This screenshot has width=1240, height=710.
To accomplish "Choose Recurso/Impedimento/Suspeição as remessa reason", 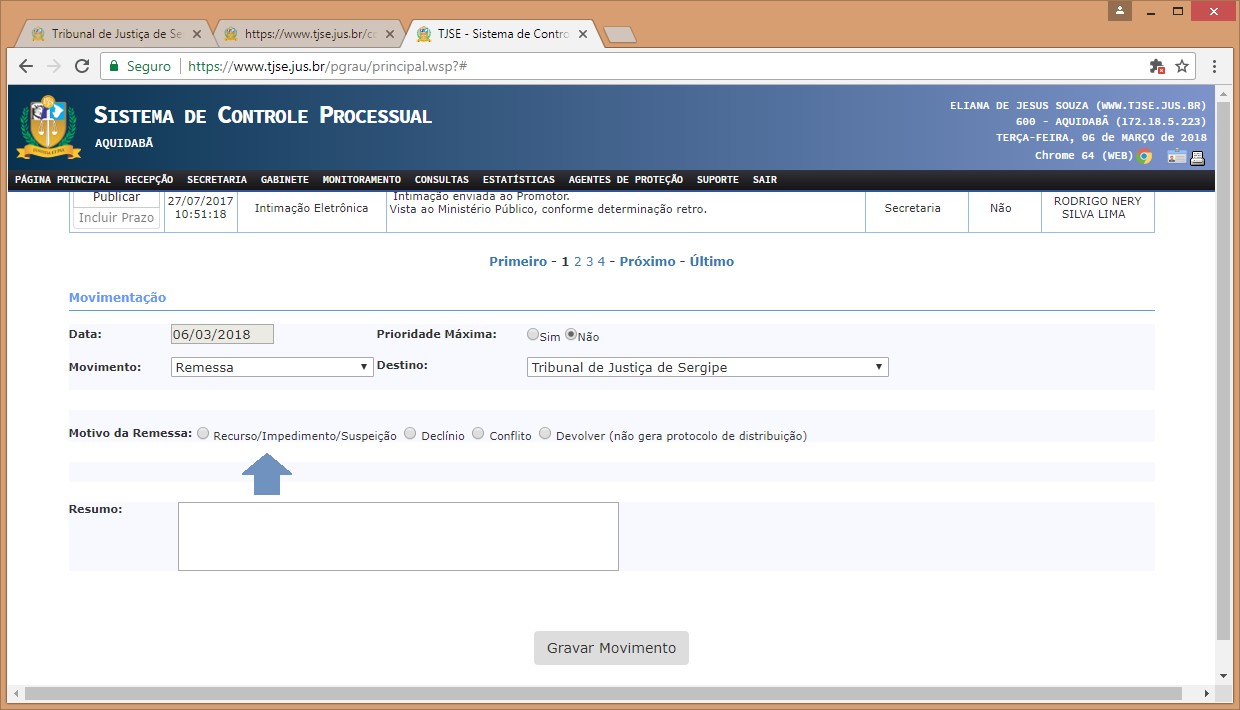I will click(x=203, y=434).
